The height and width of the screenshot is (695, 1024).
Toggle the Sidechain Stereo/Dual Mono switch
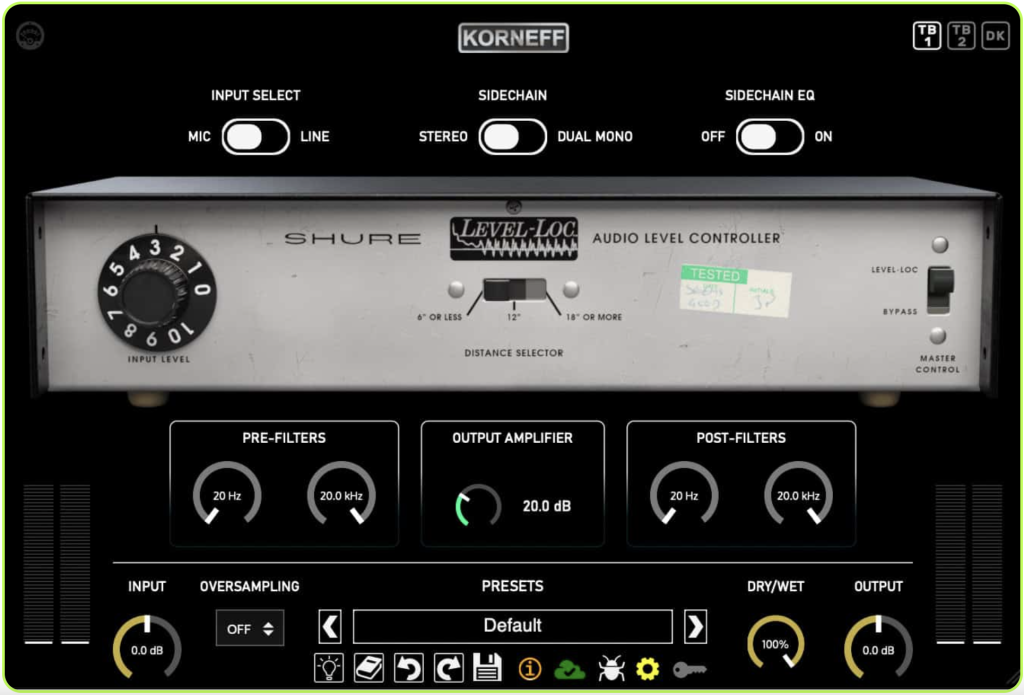click(x=513, y=137)
